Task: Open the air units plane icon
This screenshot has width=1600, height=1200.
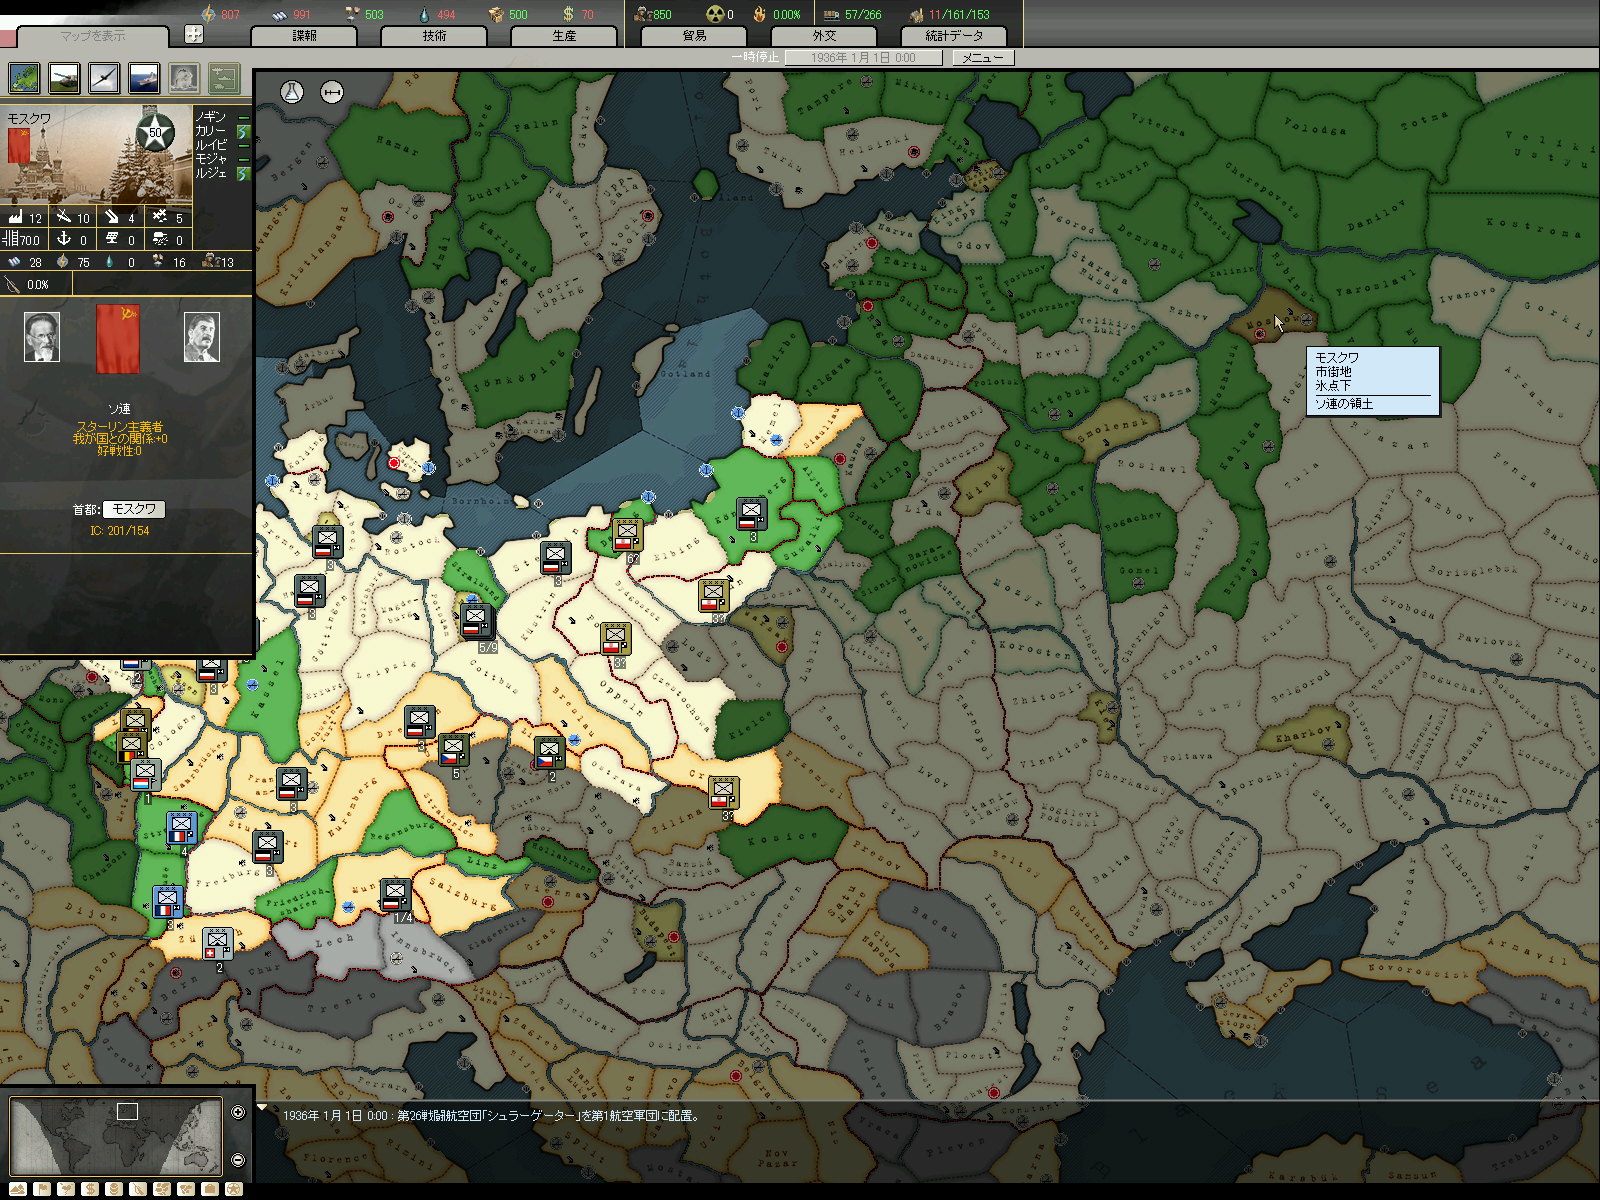Action: [104, 78]
